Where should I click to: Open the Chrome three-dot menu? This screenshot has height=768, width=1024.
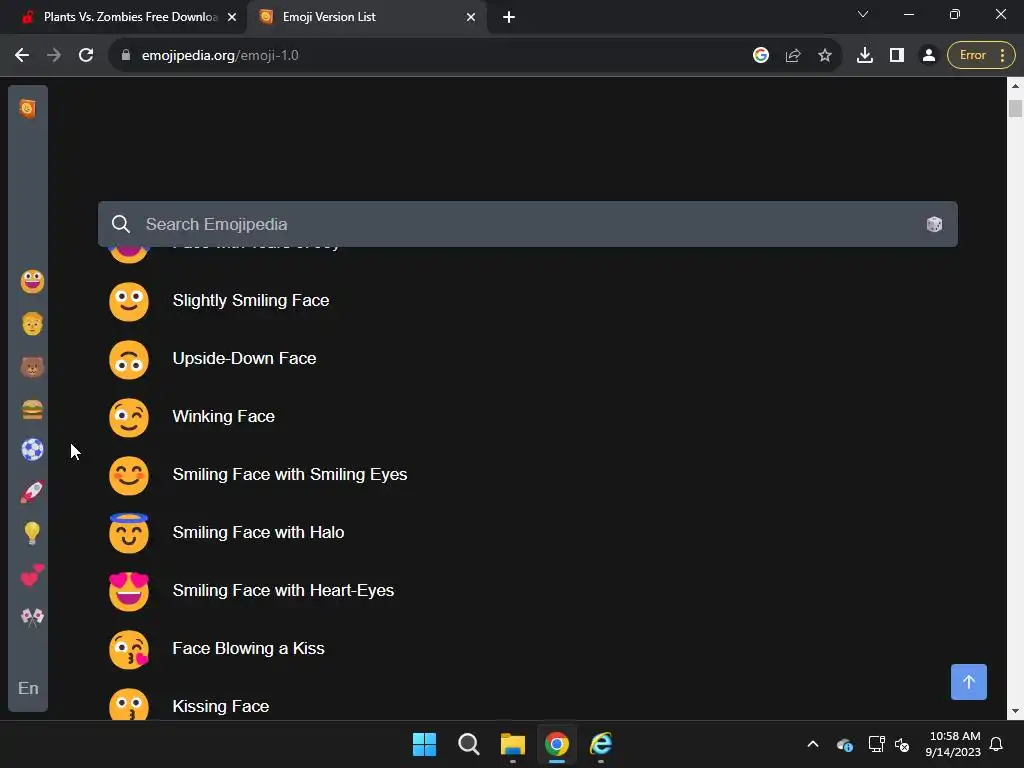pyautogui.click(x=1002, y=56)
